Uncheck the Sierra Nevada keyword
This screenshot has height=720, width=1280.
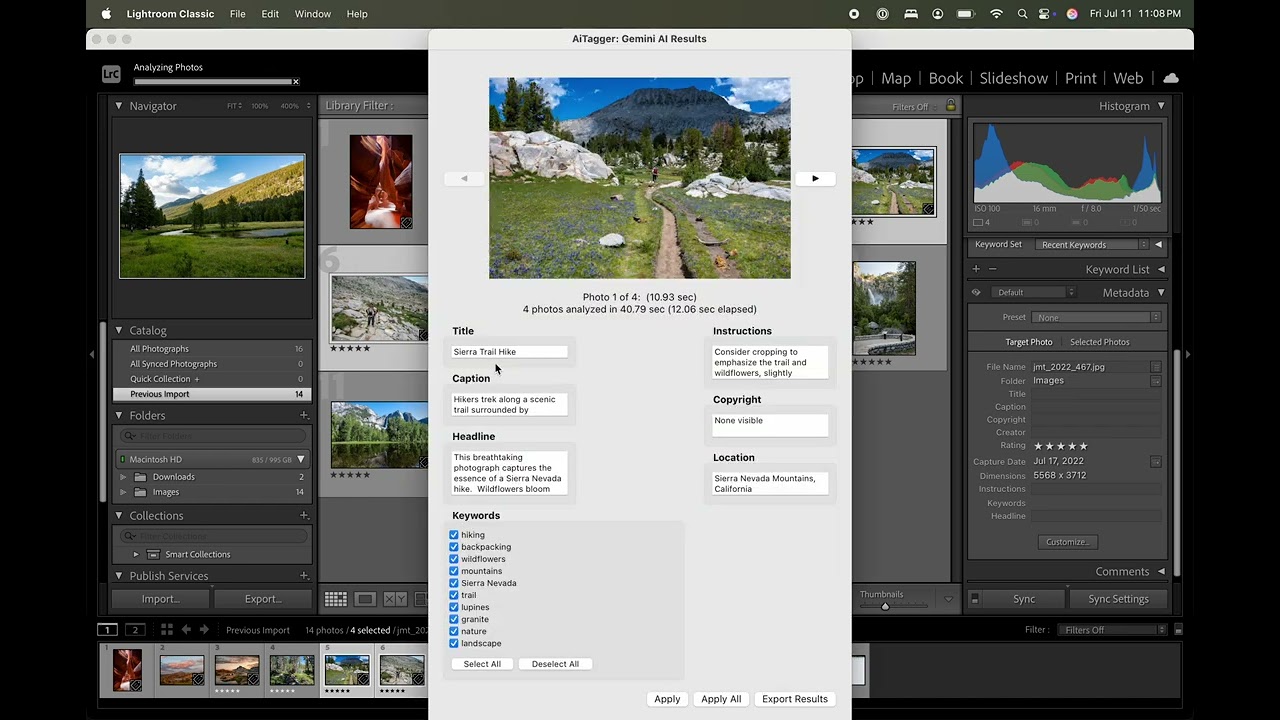pos(454,583)
